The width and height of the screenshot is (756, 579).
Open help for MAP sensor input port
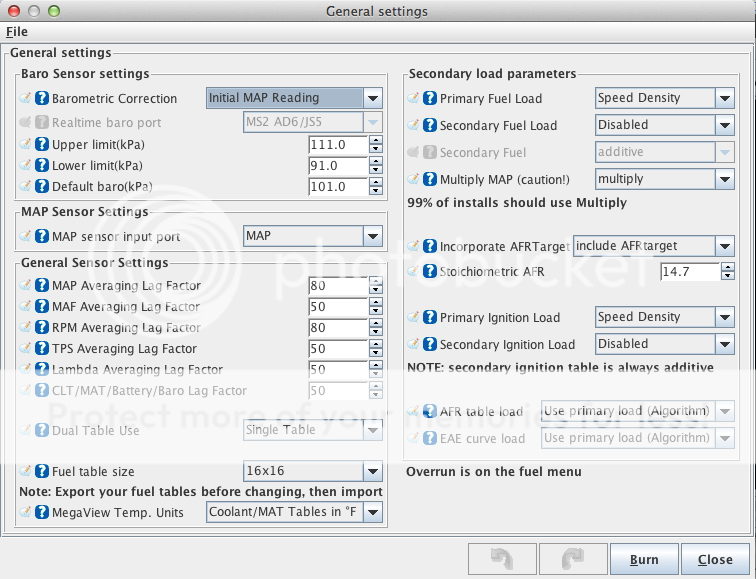(42, 237)
